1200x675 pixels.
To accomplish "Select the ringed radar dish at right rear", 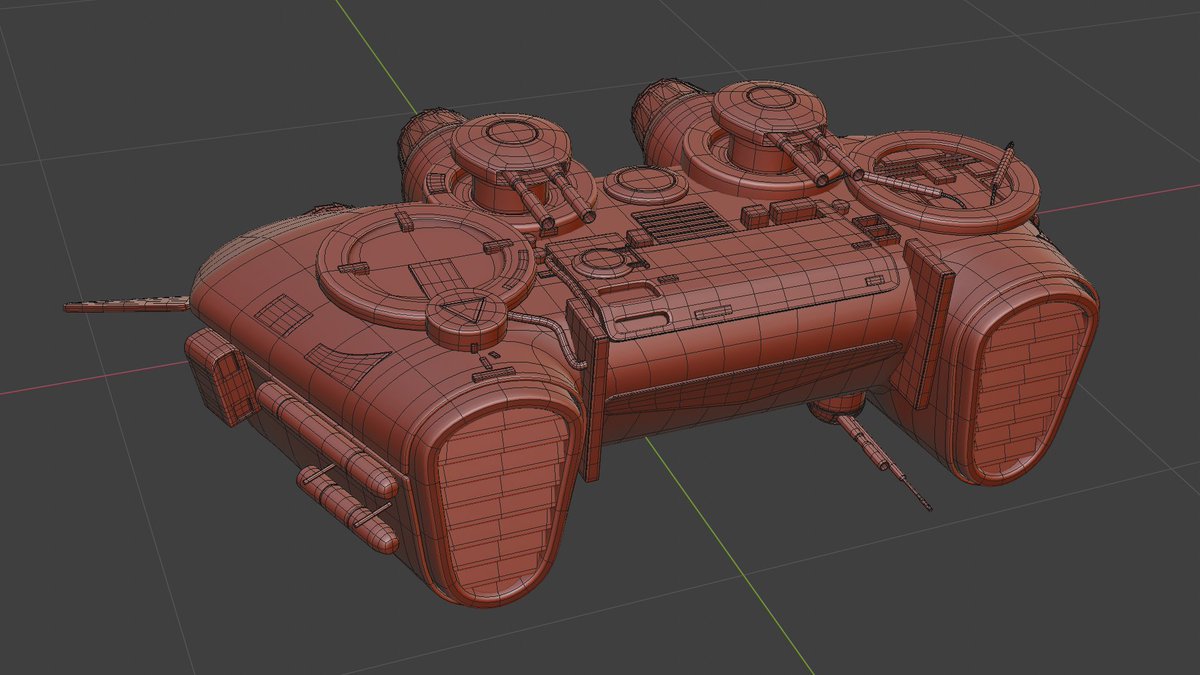I will coord(947,181).
